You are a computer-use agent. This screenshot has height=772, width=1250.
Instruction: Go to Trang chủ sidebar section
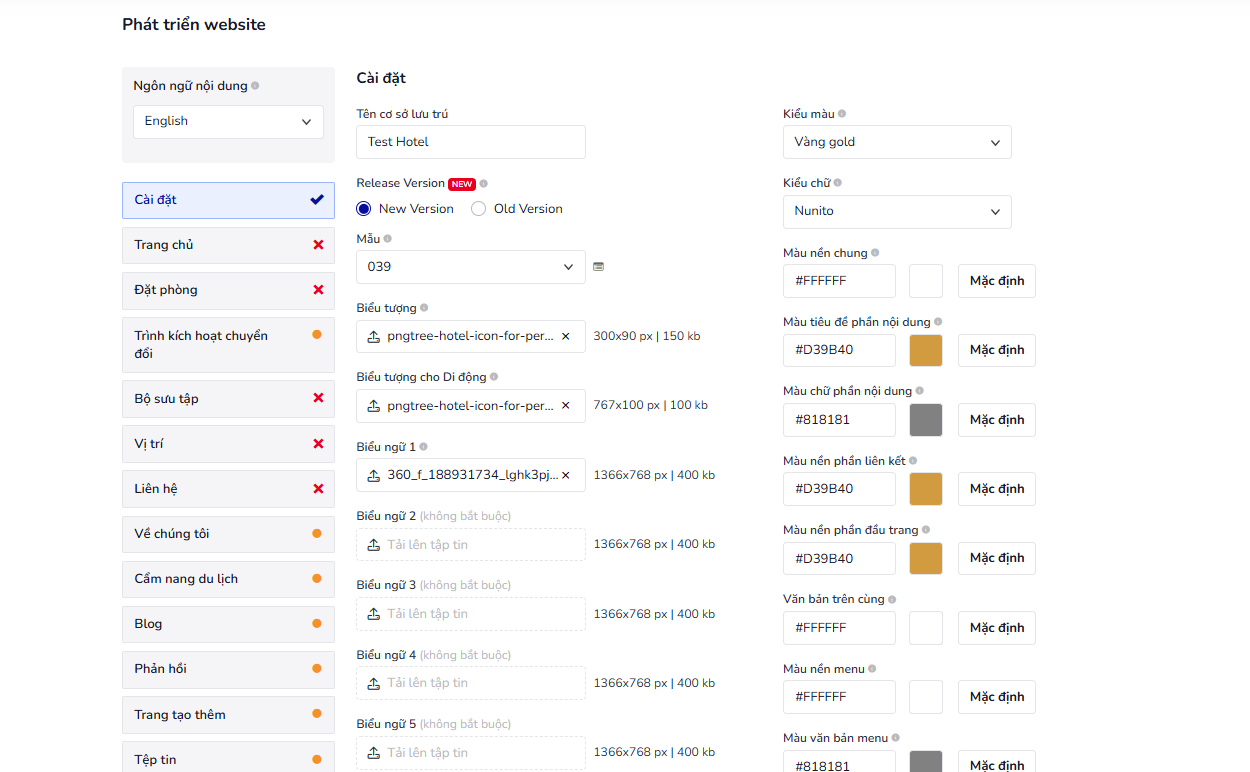click(228, 245)
